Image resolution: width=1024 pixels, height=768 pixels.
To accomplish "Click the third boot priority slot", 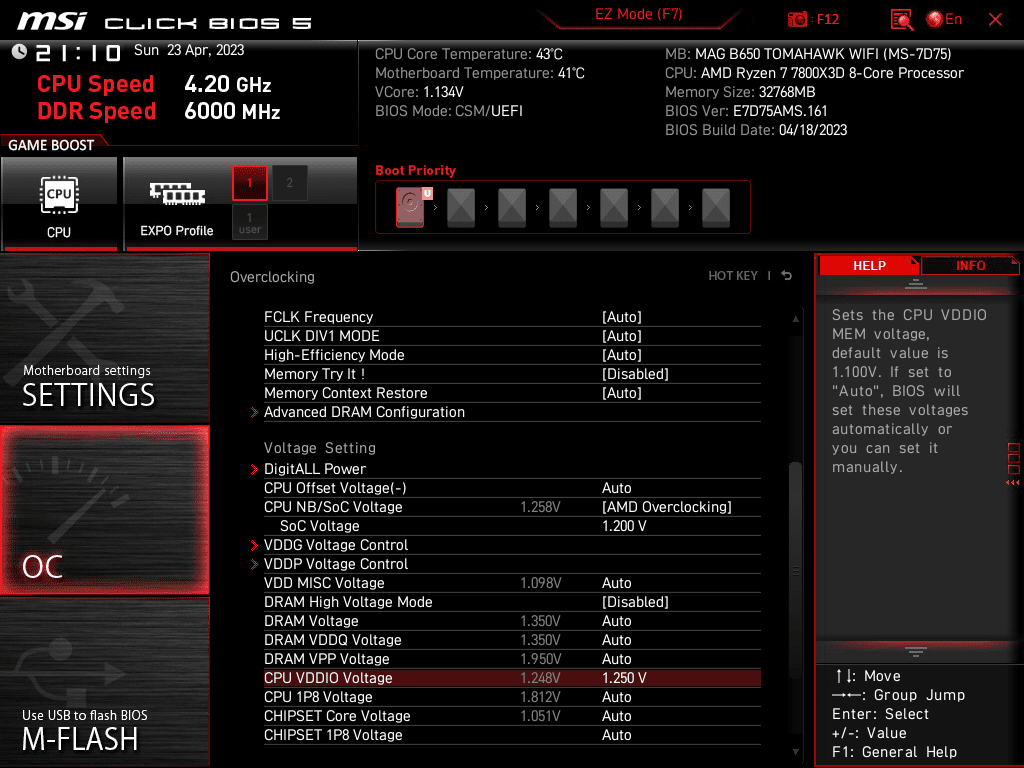I will point(512,207).
